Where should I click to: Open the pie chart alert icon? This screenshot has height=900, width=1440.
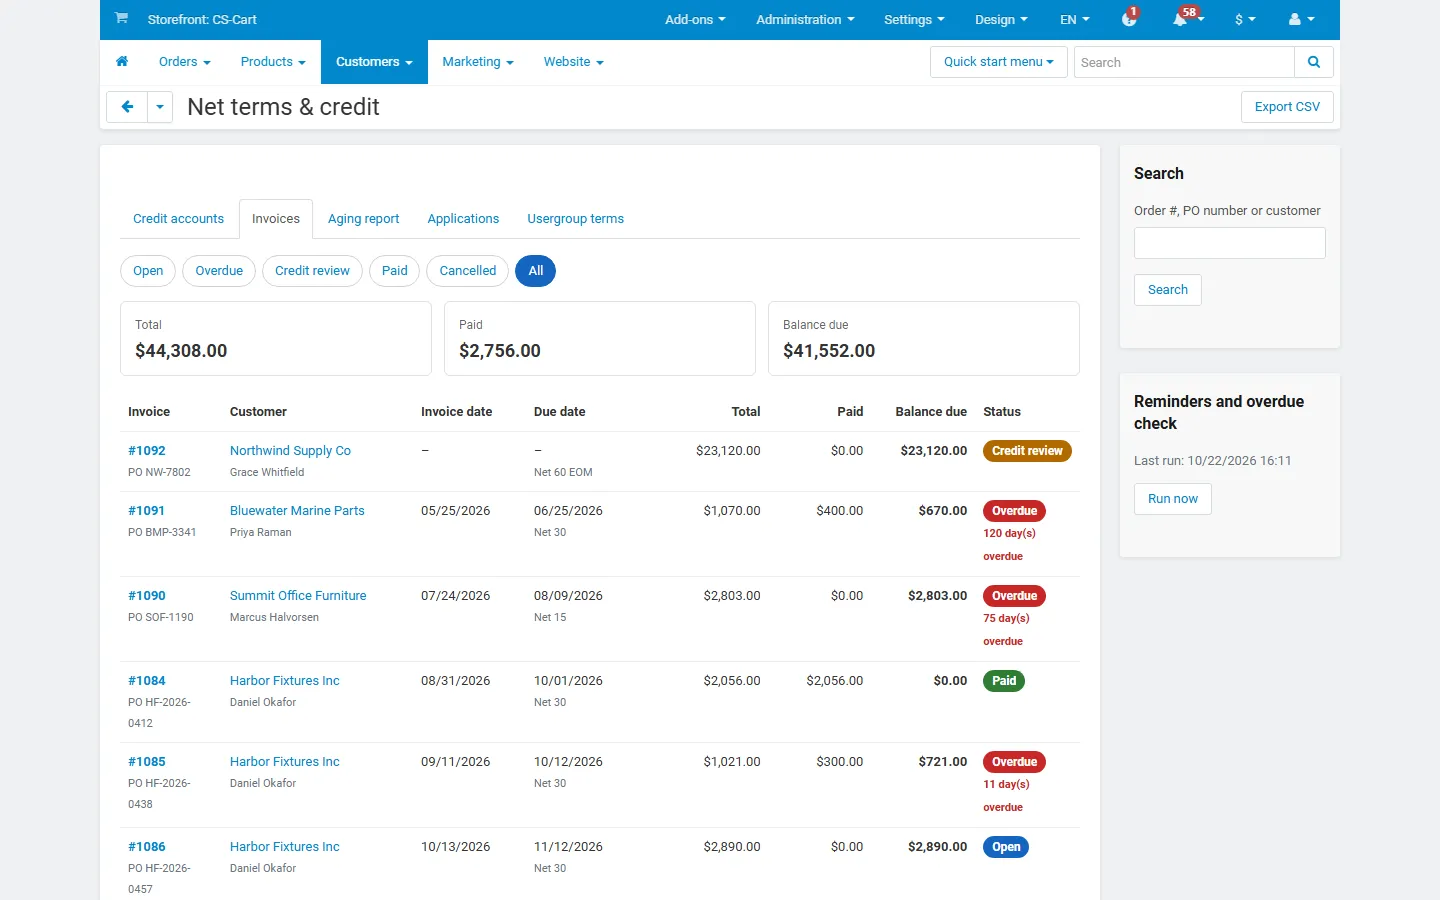(x=1129, y=19)
